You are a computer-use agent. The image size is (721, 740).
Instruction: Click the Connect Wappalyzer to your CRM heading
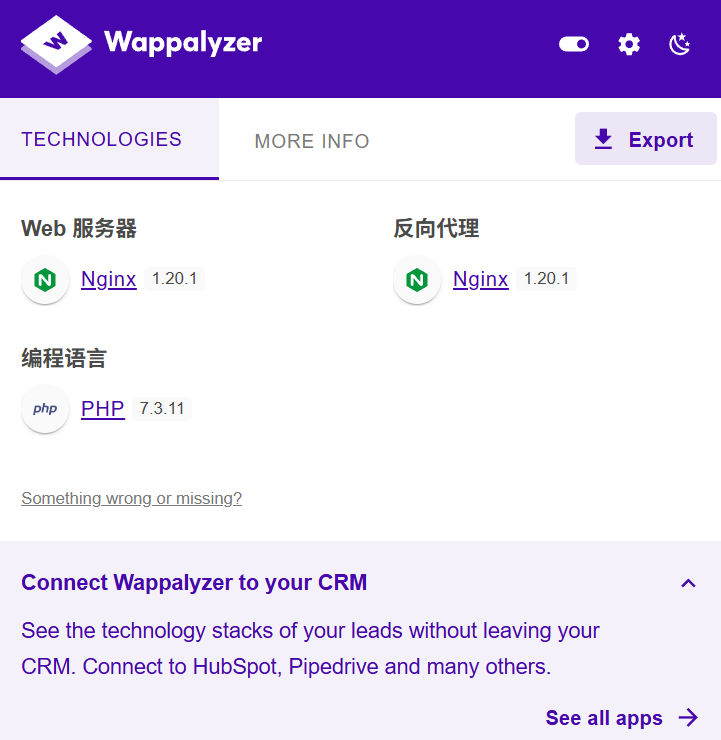point(194,582)
